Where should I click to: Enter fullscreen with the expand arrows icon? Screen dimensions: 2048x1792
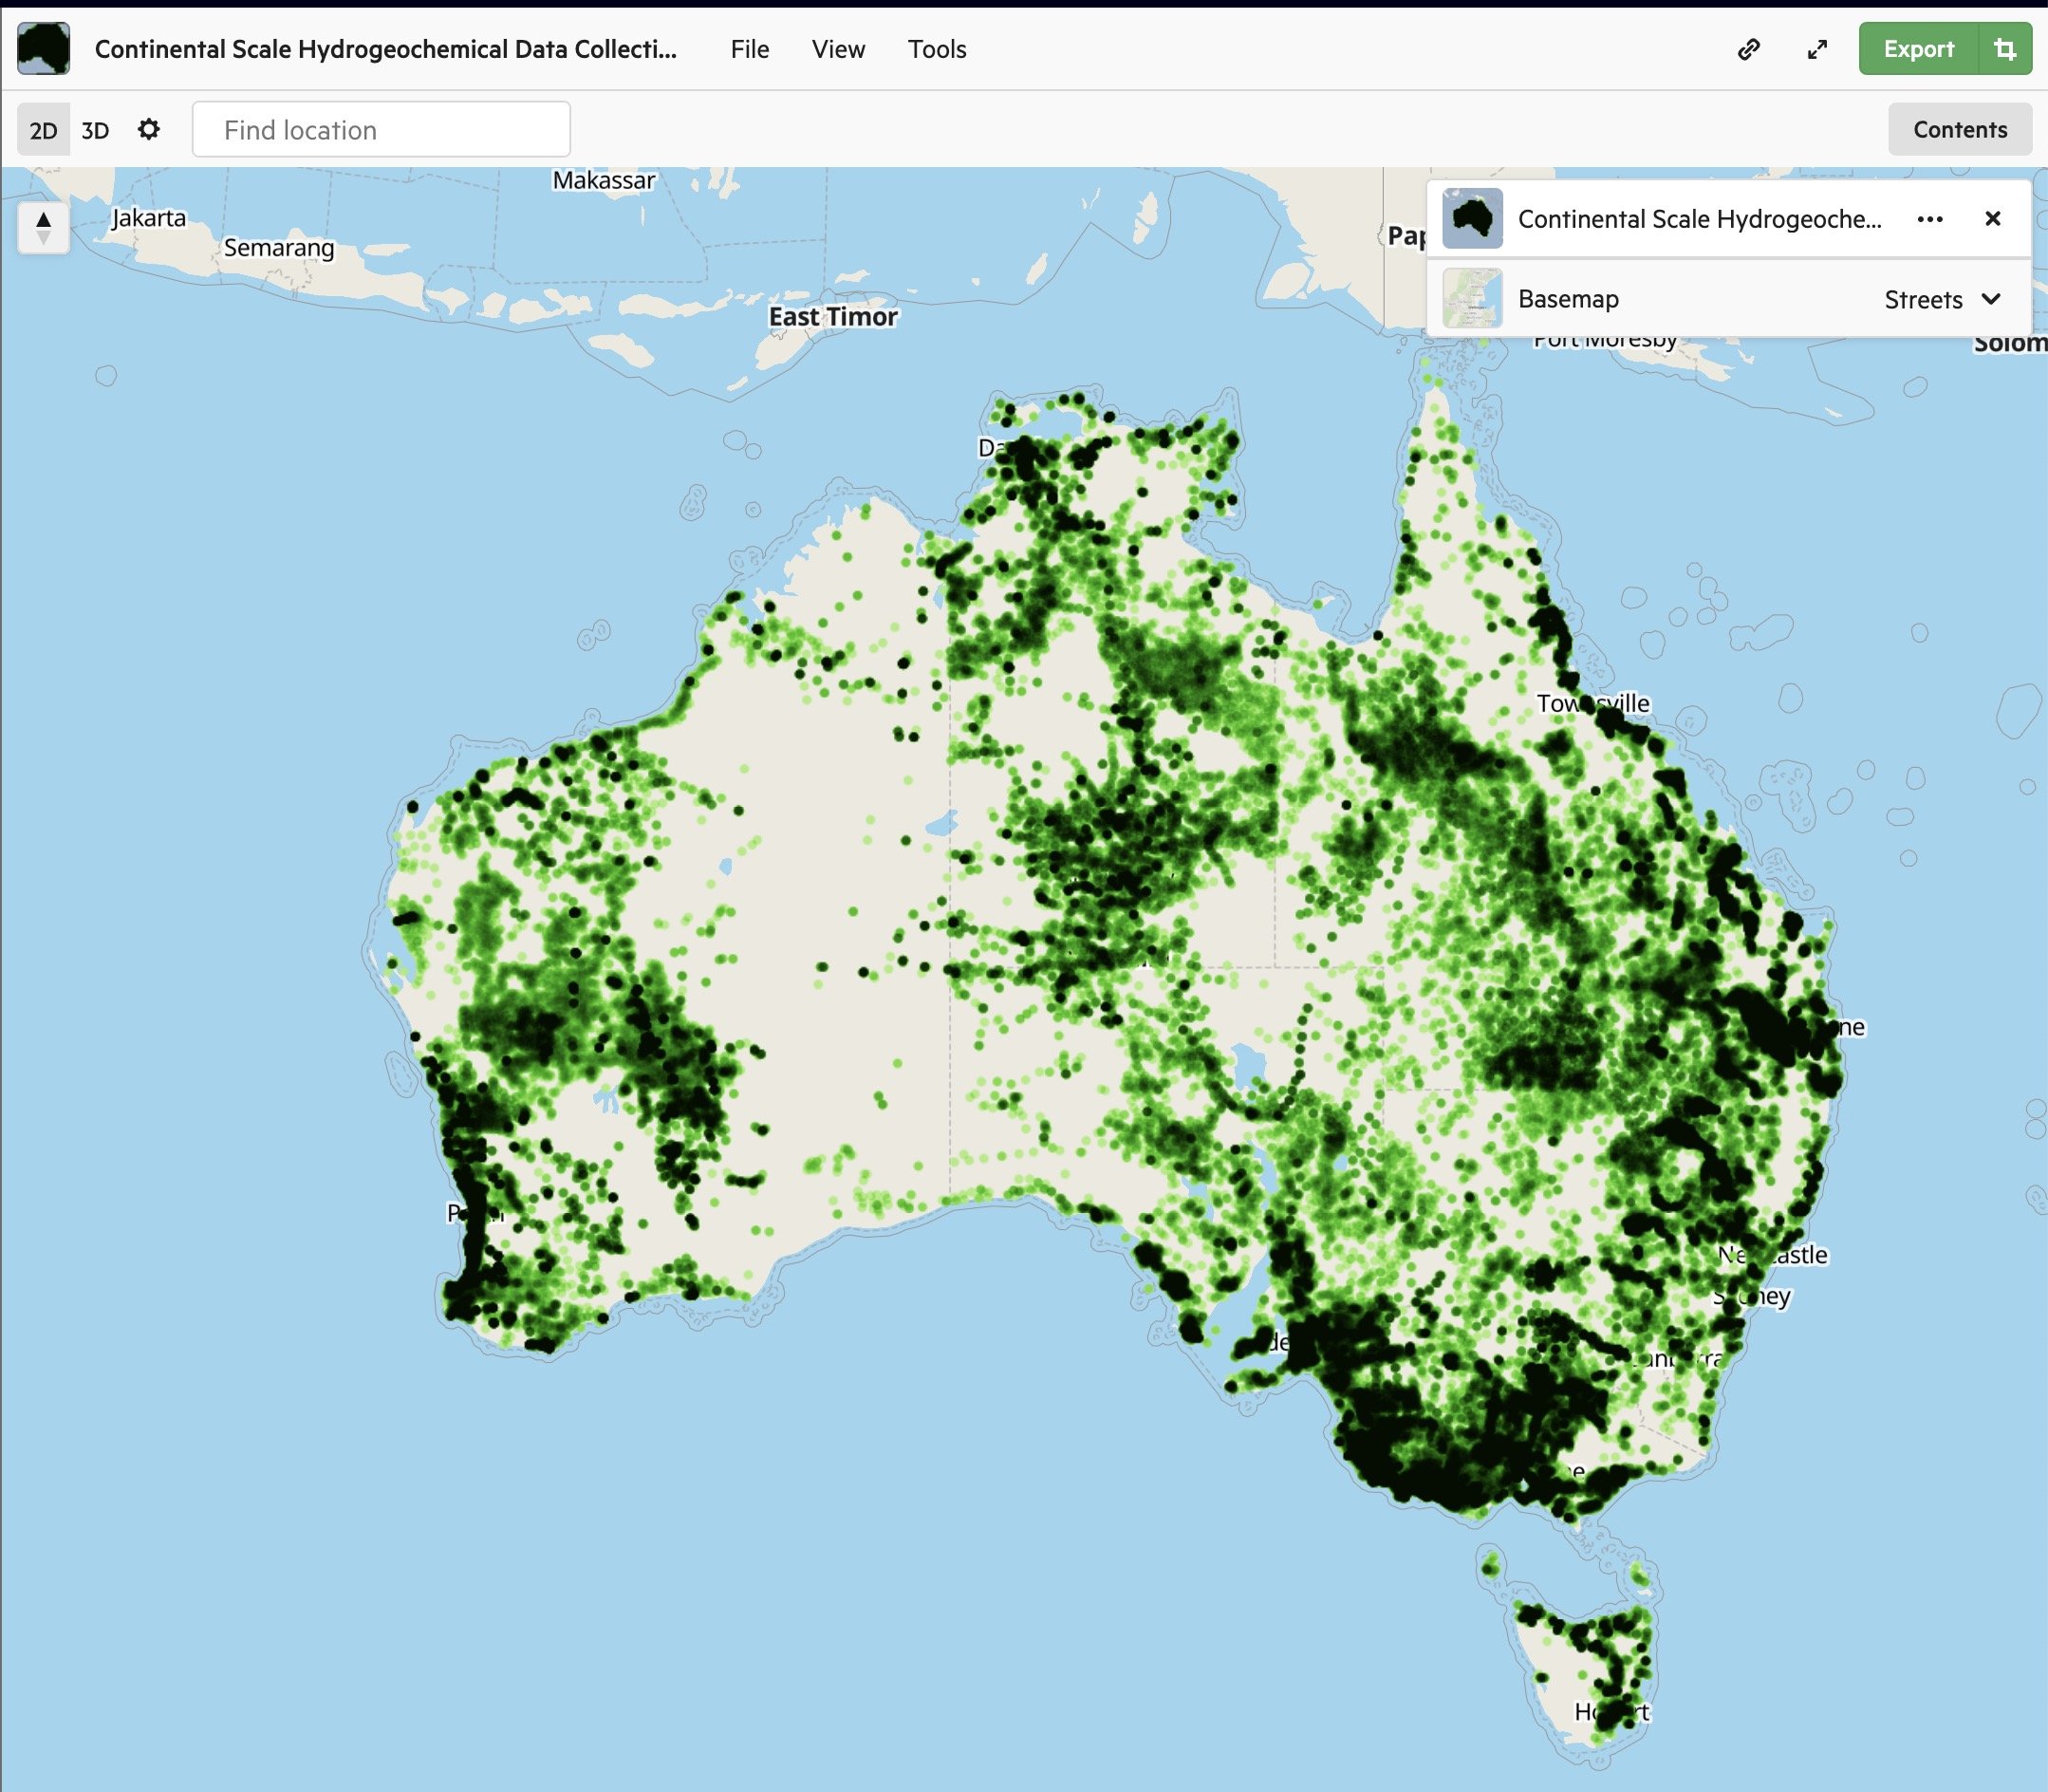(x=1817, y=49)
